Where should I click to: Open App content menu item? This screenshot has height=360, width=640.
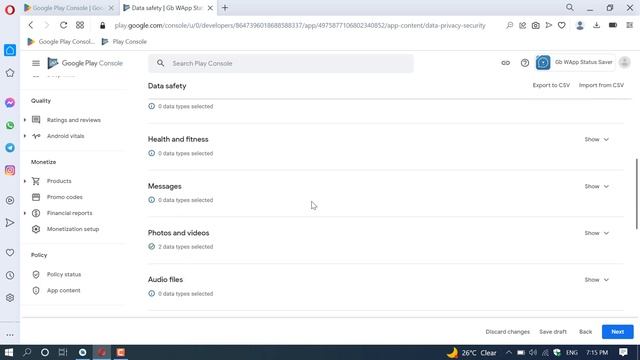point(63,291)
